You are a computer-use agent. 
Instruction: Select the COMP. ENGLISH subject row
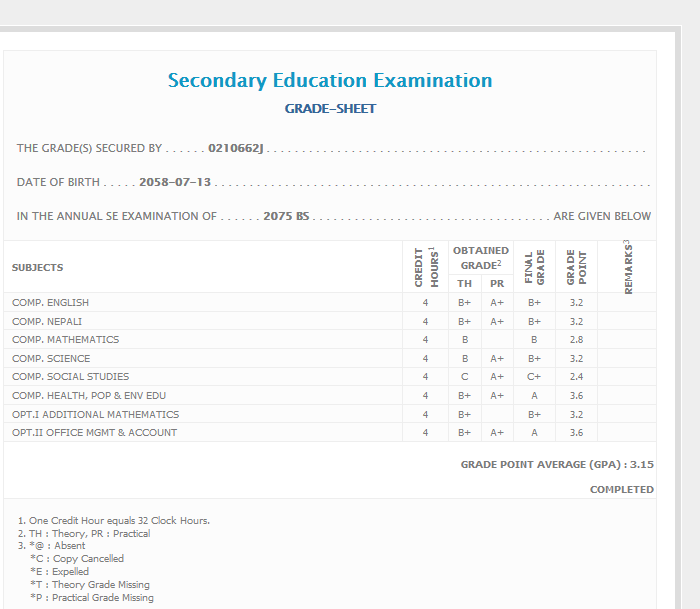(x=51, y=303)
